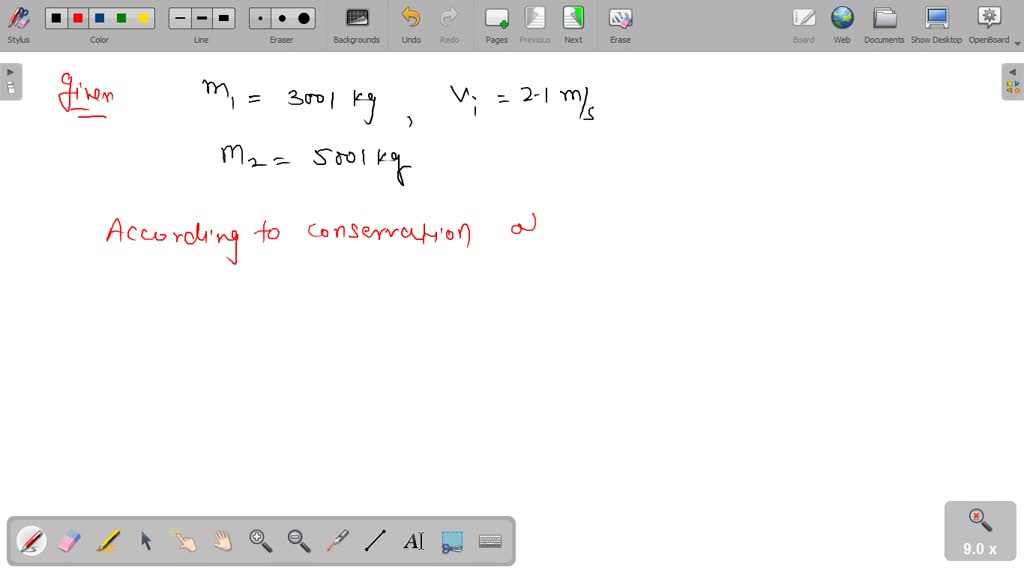Go to the Next page
Screen dimensions: 1024x576
click(x=573, y=25)
